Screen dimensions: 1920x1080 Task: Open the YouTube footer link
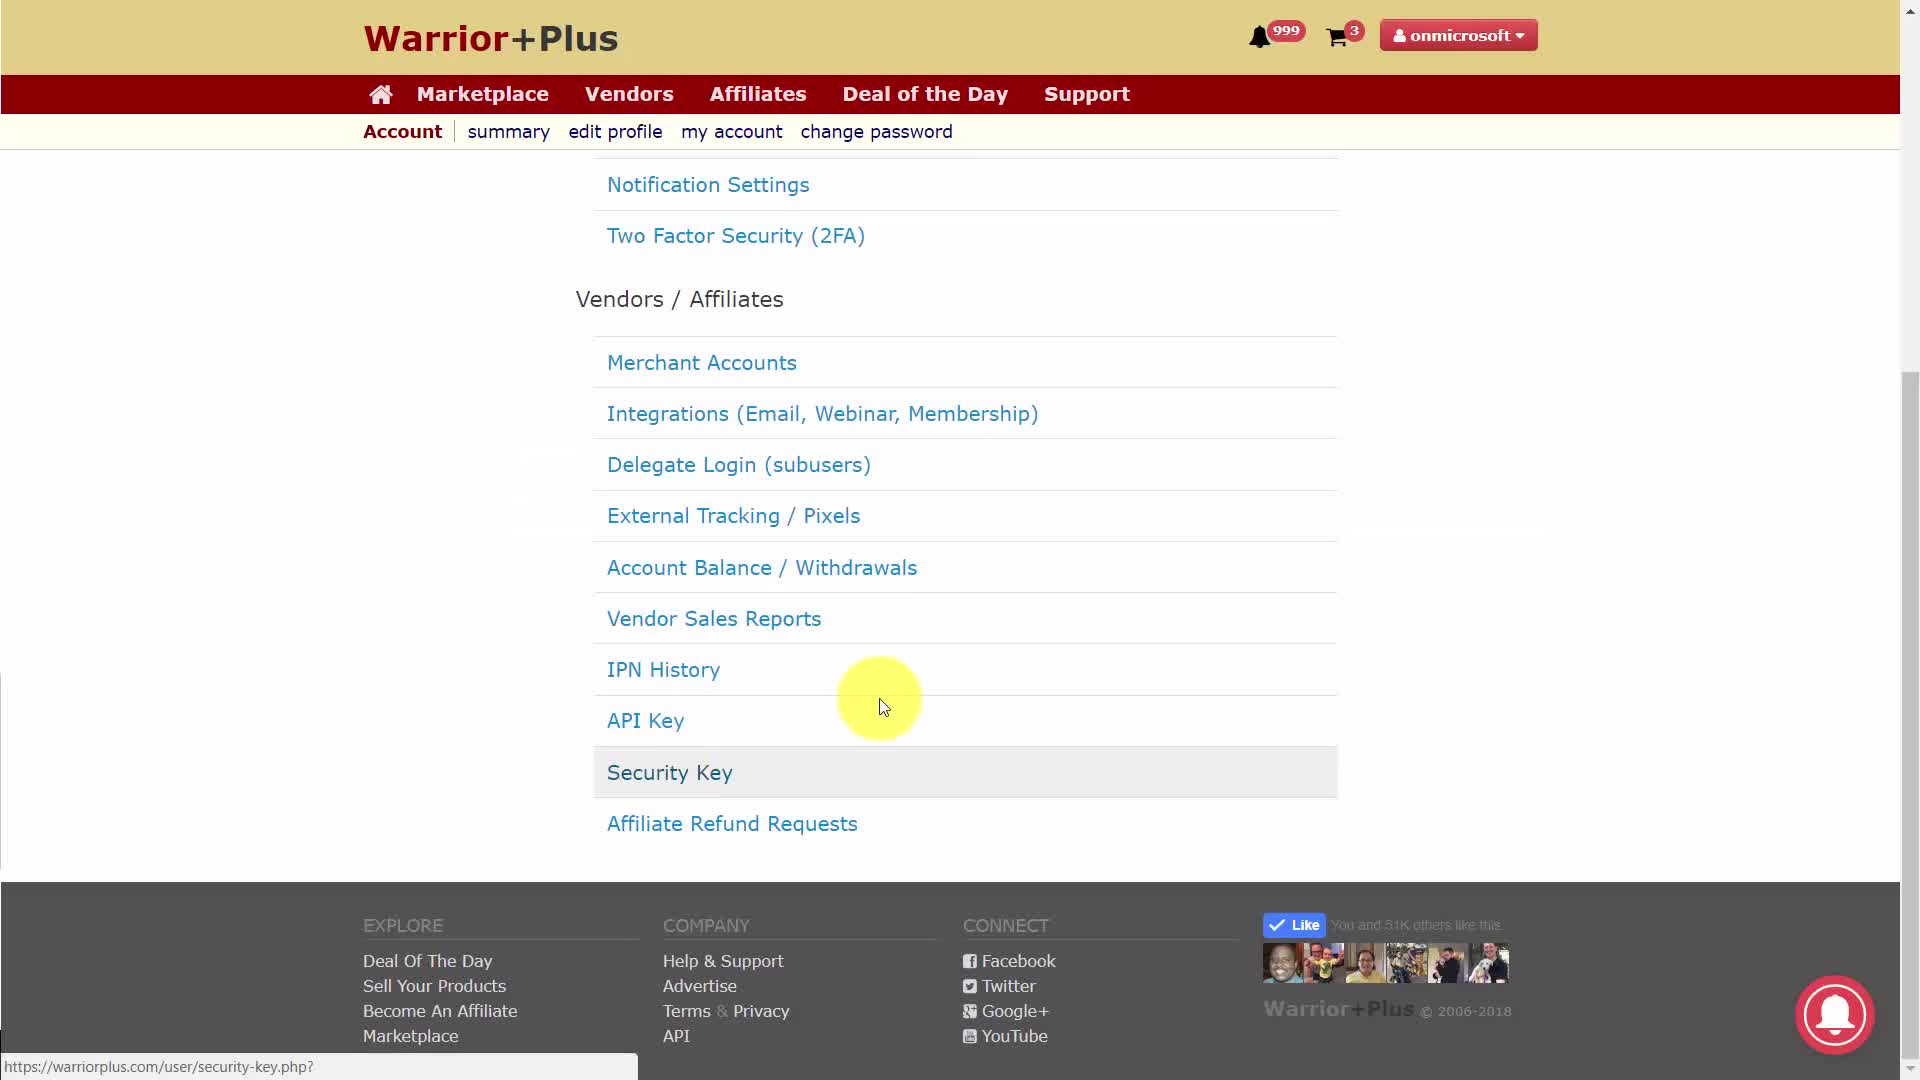[x=1005, y=1036]
